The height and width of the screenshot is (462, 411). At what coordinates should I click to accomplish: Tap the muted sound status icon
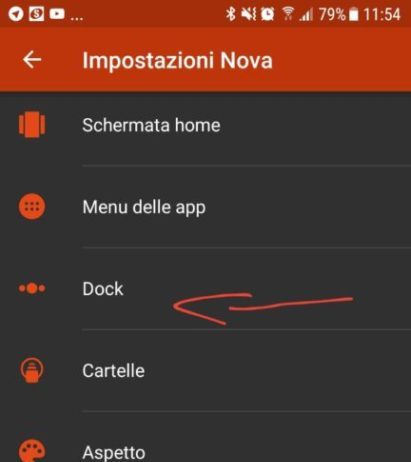249,14
